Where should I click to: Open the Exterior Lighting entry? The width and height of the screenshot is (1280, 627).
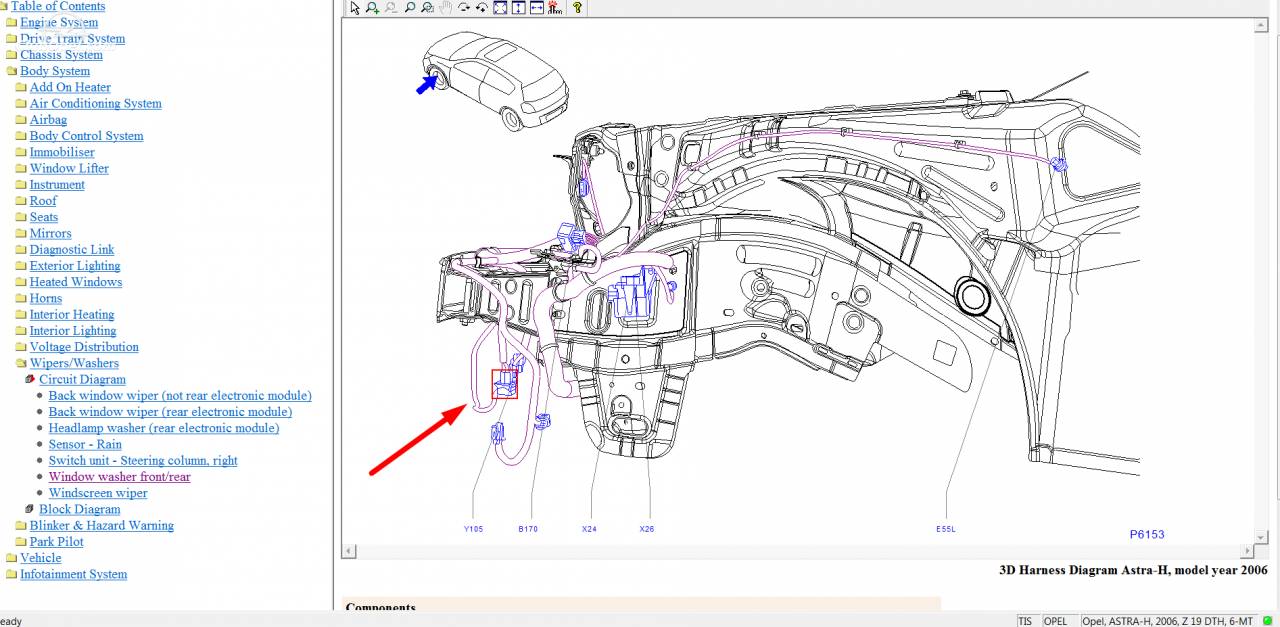click(x=75, y=266)
